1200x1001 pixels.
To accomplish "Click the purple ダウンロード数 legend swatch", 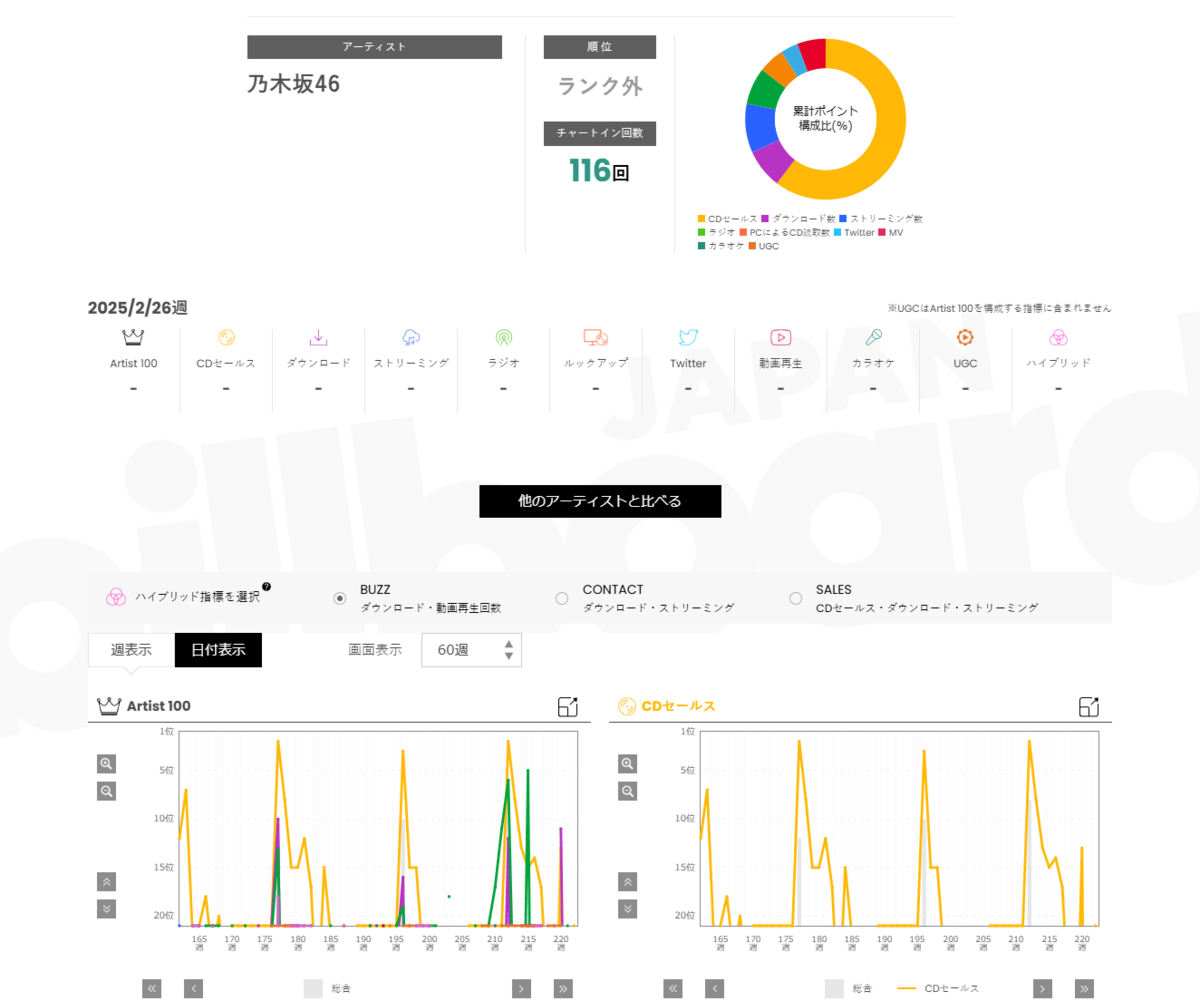I will (x=765, y=218).
